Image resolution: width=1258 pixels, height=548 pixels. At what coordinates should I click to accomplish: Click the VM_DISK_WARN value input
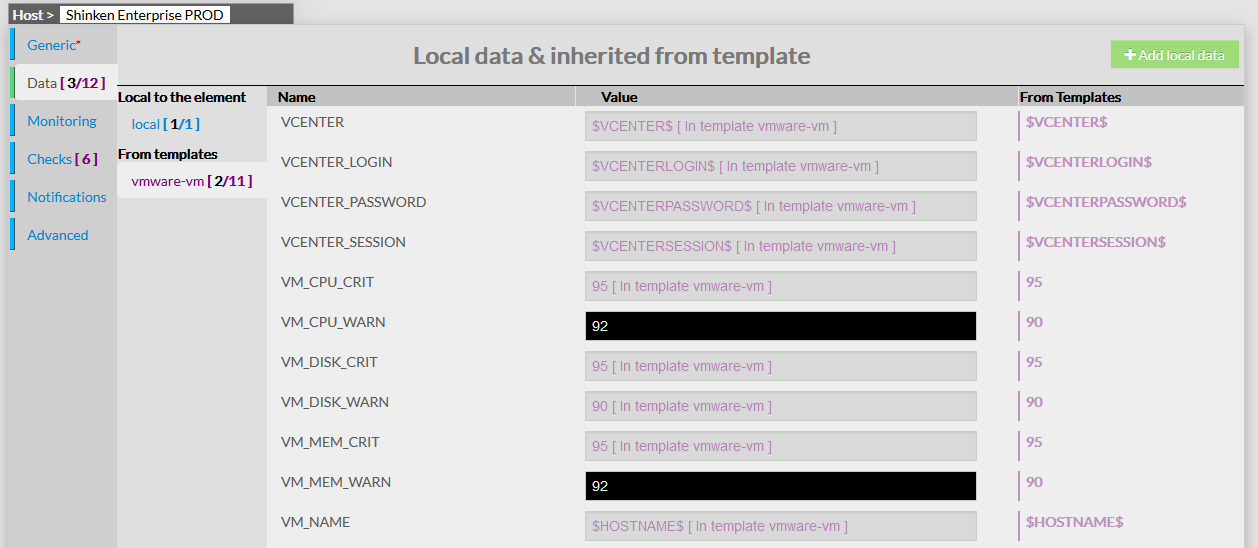pos(780,406)
